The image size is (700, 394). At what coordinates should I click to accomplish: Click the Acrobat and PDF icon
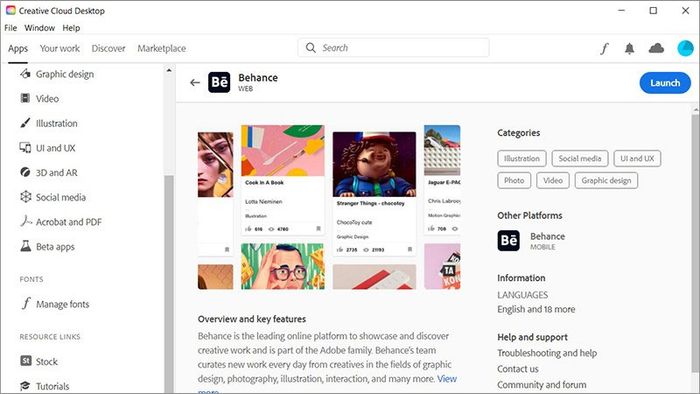25,221
